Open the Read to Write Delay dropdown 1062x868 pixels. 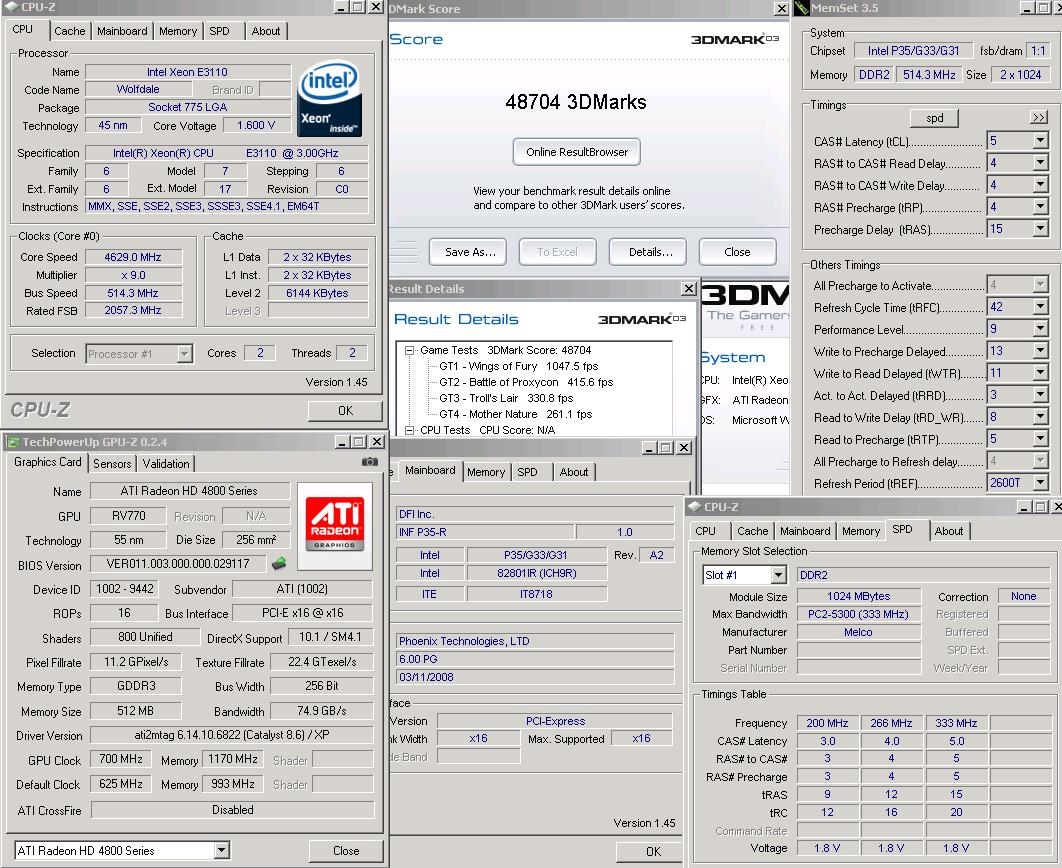(1040, 417)
